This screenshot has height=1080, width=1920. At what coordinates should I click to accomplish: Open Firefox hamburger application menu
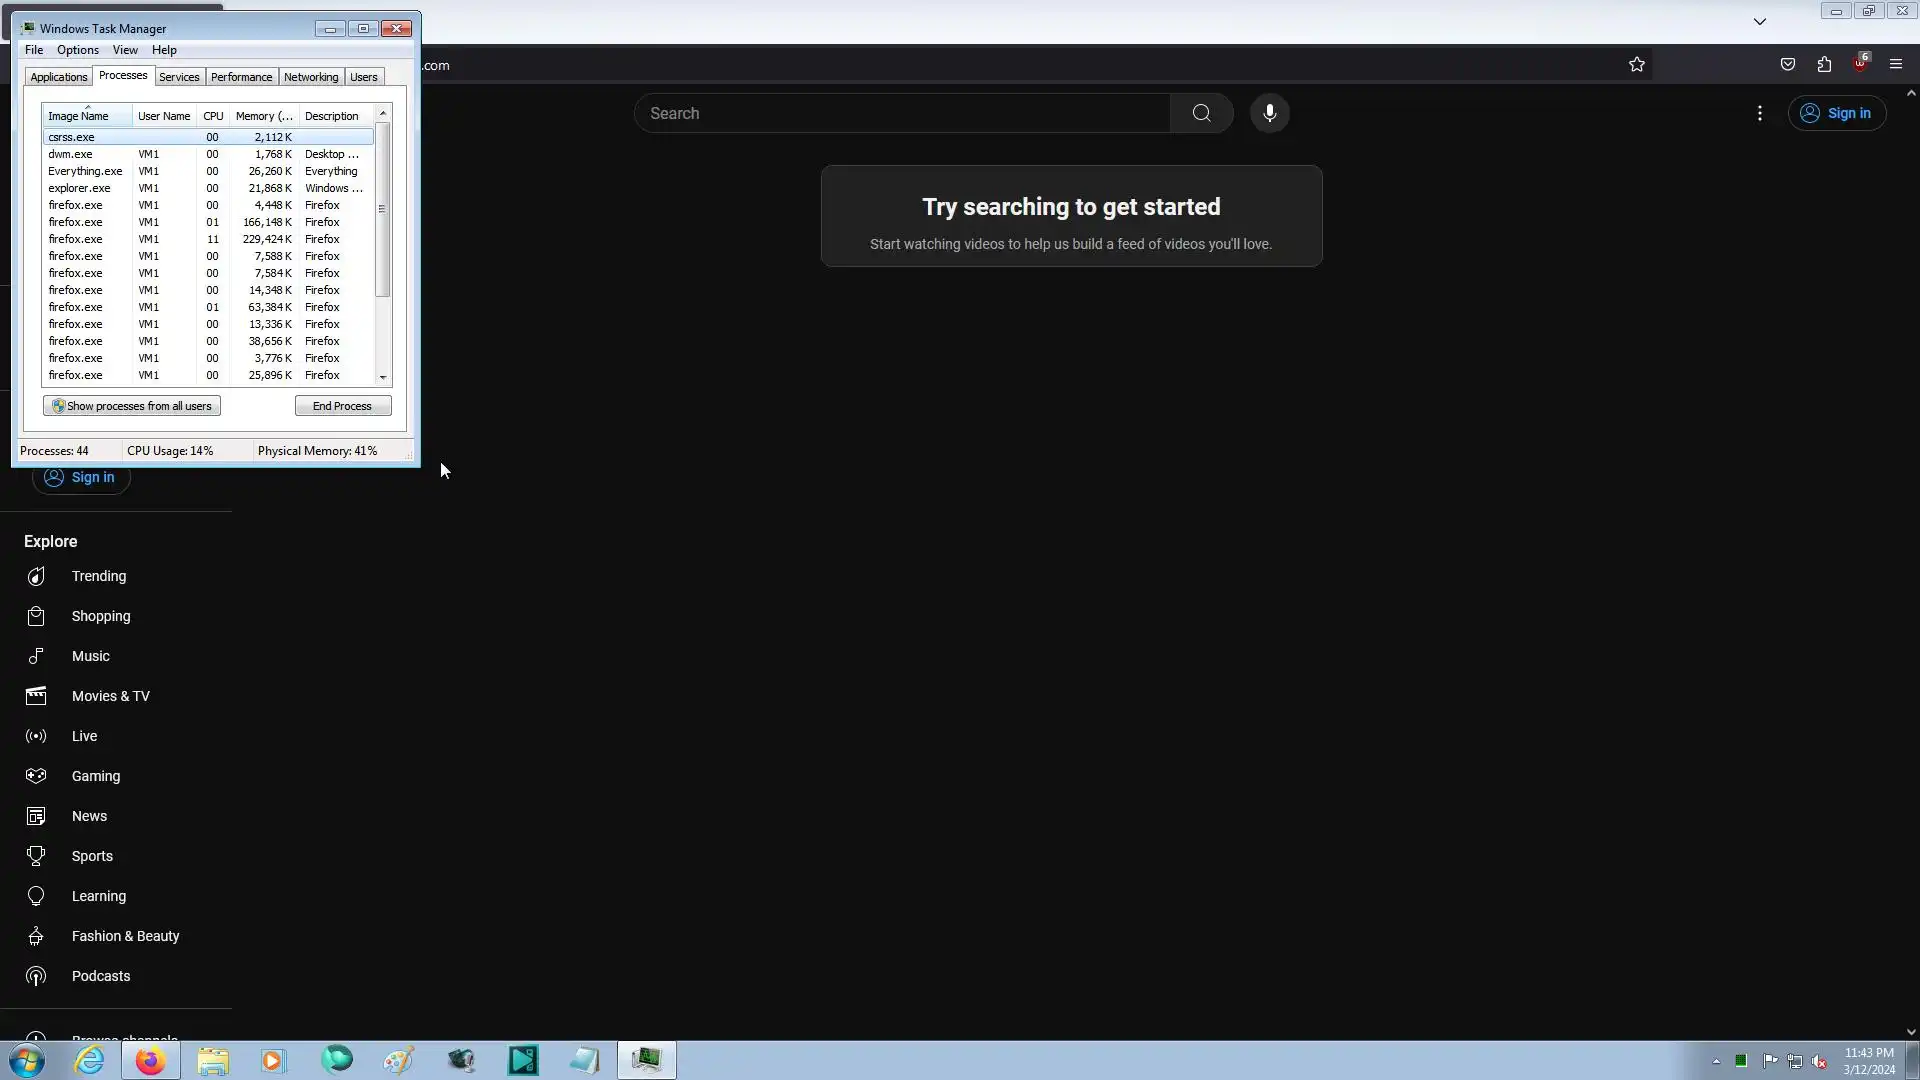pyautogui.click(x=1895, y=65)
